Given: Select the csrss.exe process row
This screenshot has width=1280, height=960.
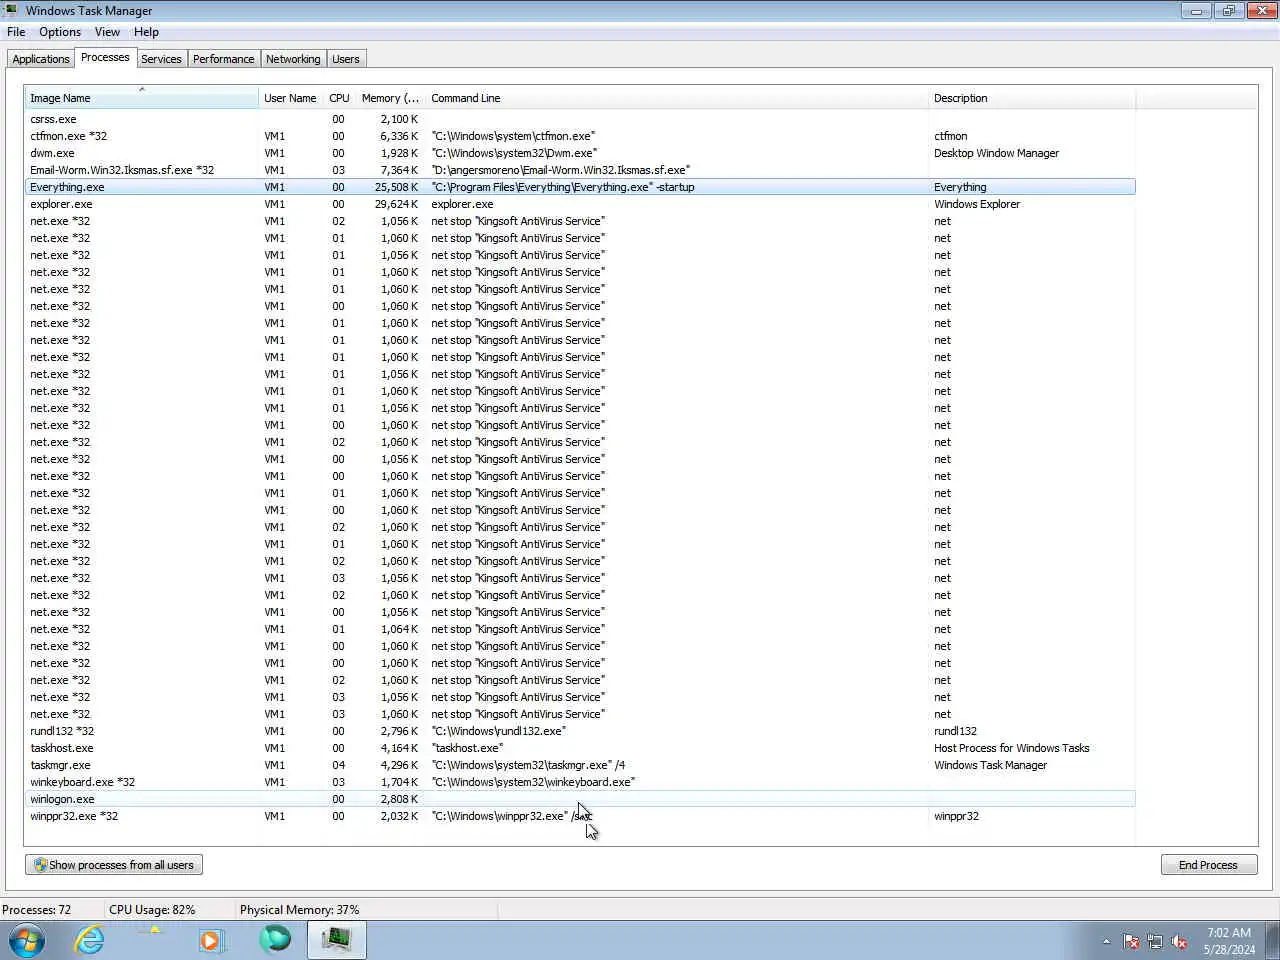Looking at the screenshot, I should click(580, 119).
